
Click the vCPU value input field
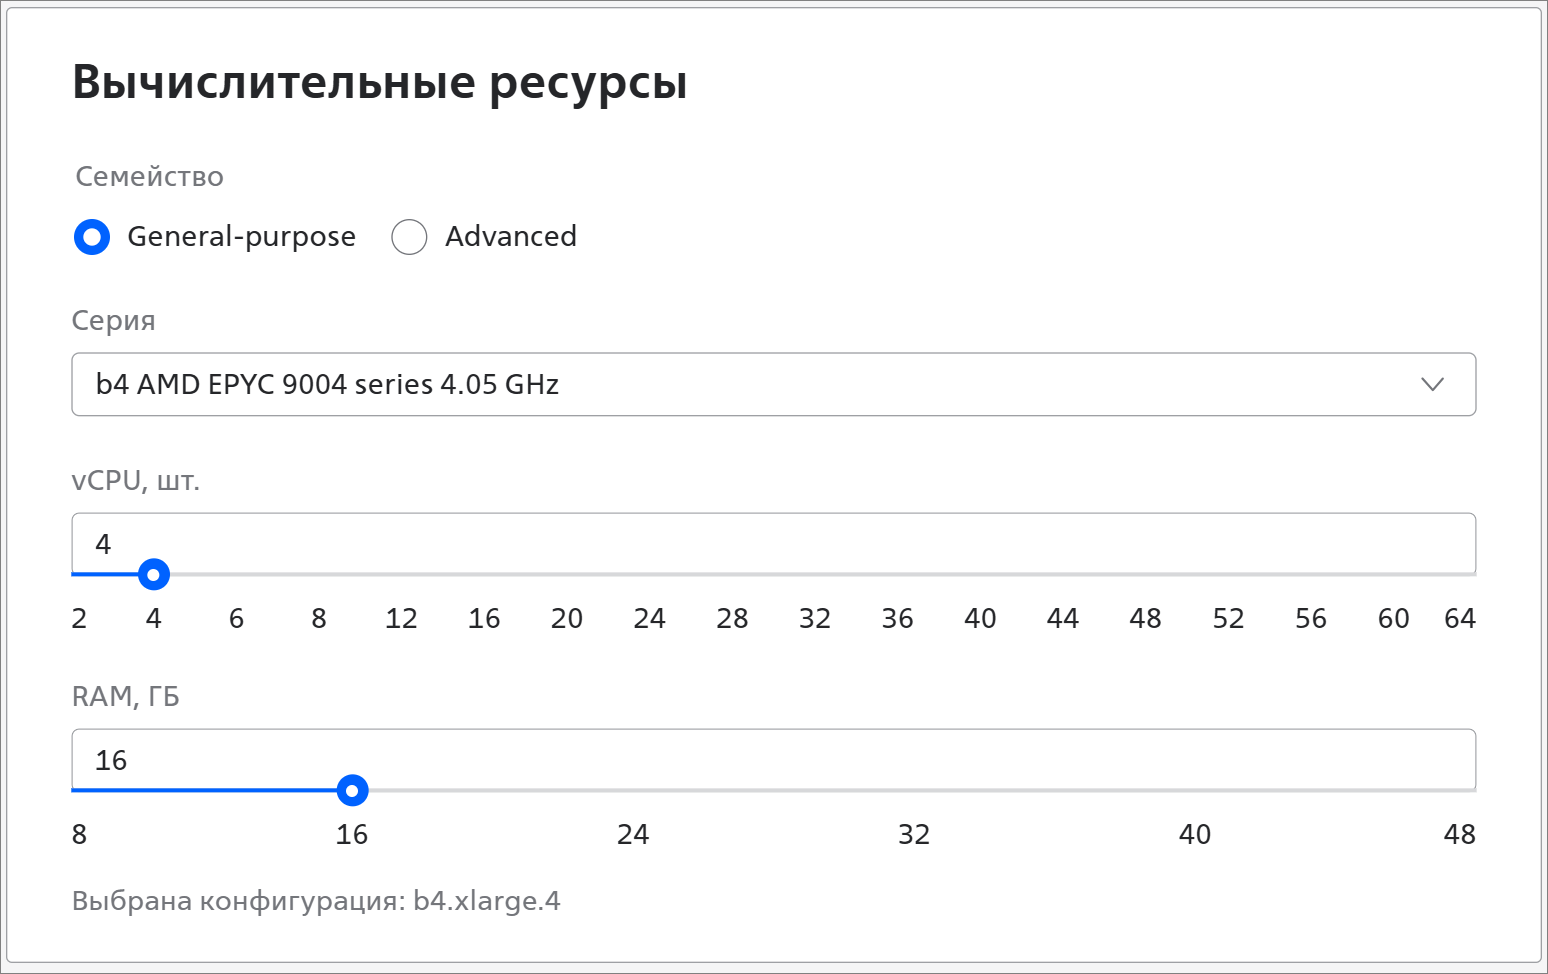point(773,543)
